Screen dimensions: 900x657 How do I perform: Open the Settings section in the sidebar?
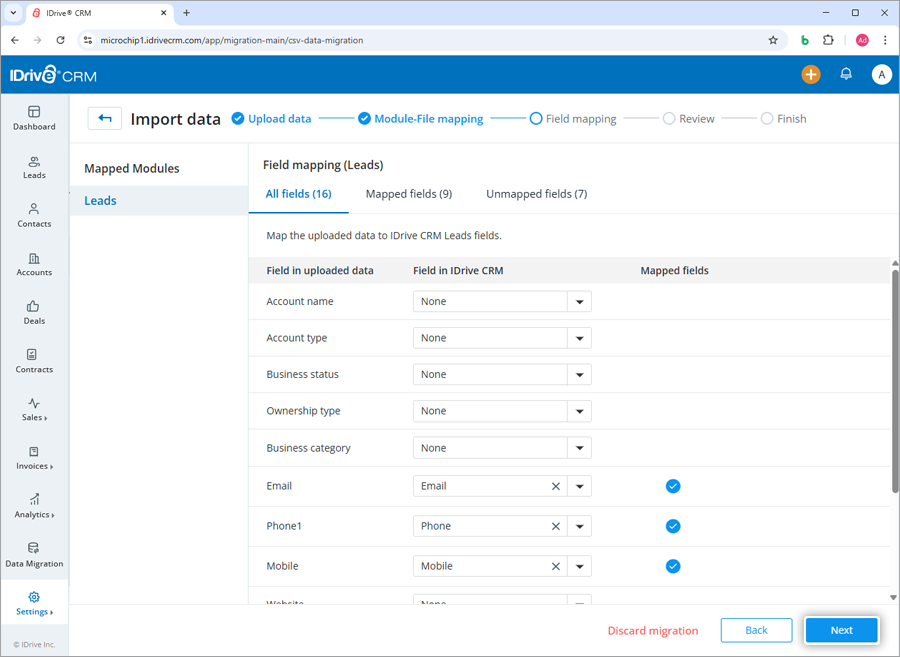coord(34,601)
